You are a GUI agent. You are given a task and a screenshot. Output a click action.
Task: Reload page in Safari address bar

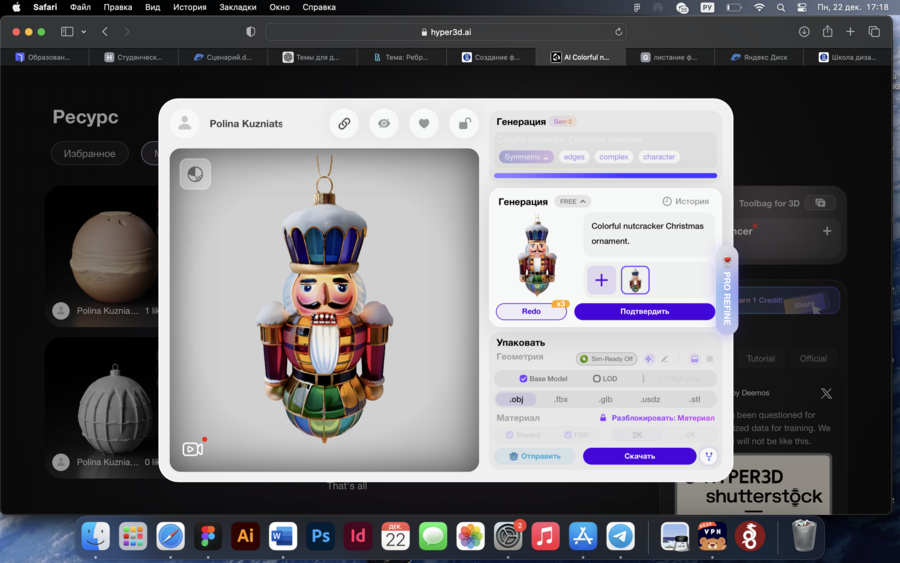(x=618, y=32)
